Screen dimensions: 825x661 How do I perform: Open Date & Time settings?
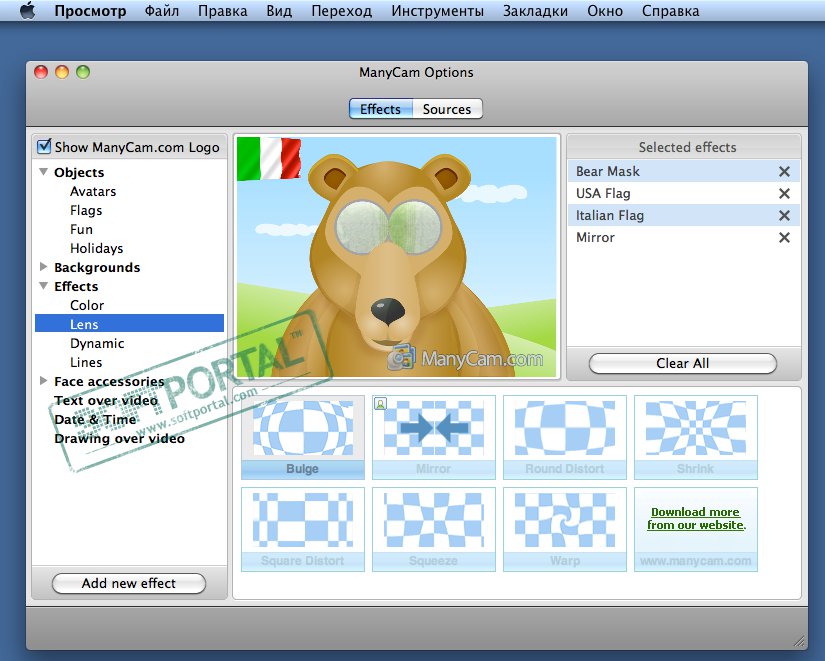click(95, 419)
